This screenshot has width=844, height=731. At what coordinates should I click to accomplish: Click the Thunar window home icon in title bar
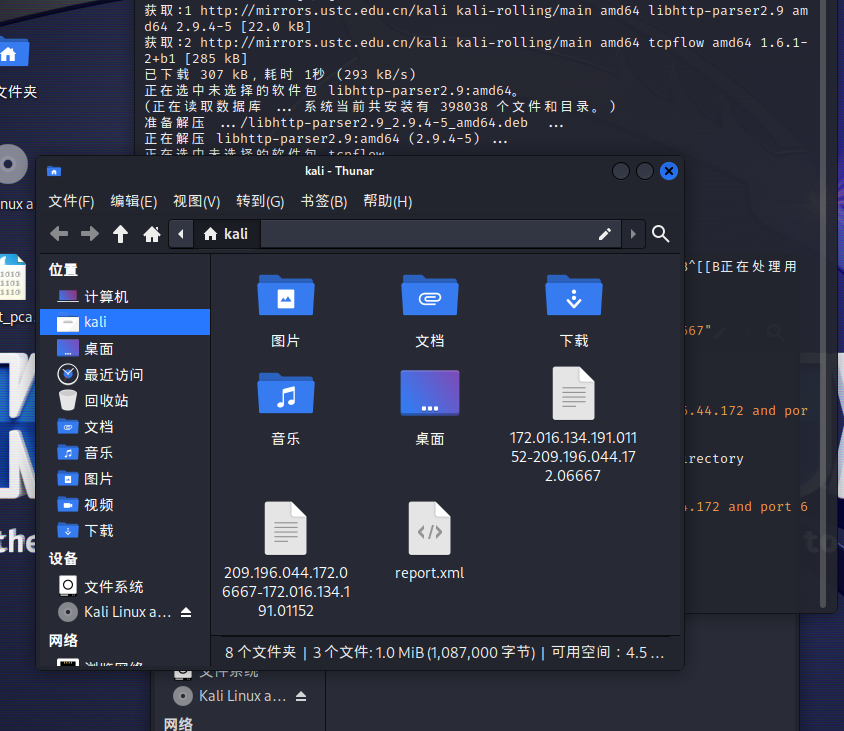[x=54, y=171]
